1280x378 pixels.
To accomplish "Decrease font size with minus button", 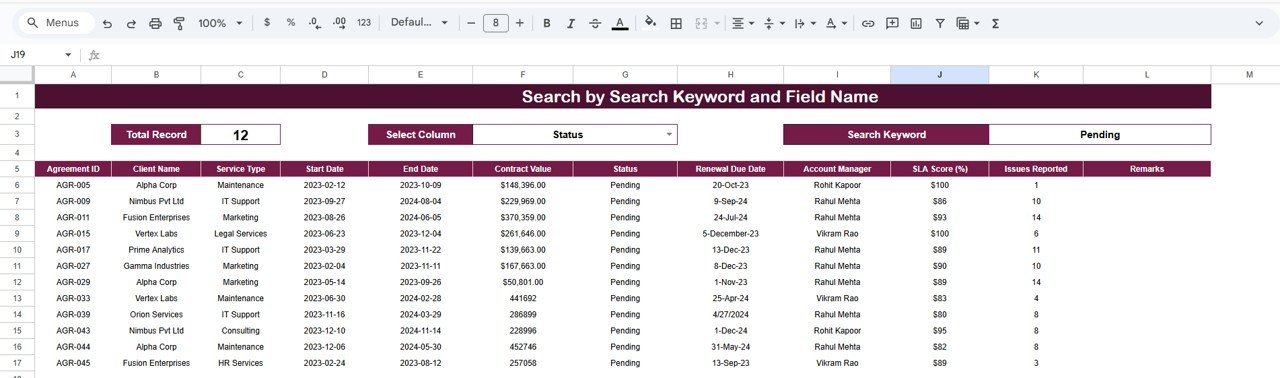I will coord(470,23).
